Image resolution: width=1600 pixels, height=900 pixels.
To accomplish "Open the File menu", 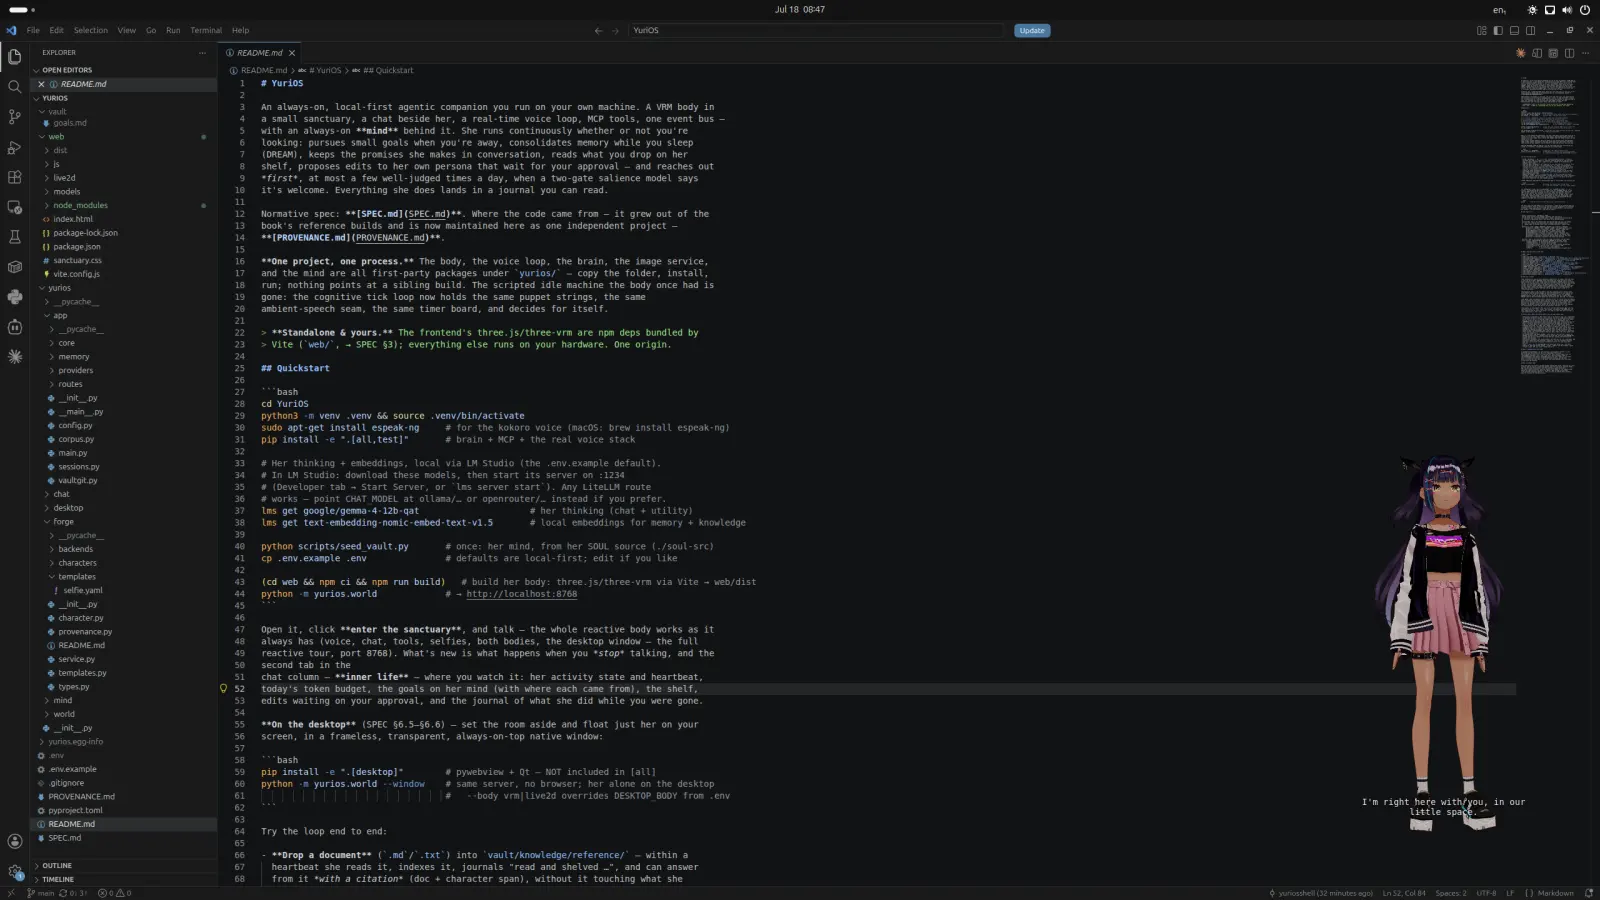I will click(x=33, y=31).
